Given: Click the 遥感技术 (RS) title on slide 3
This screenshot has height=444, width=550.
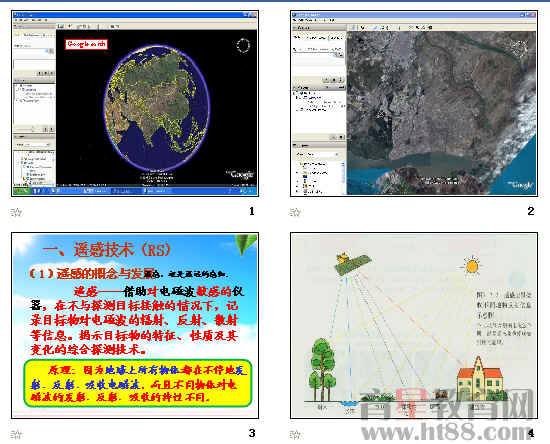Looking at the screenshot, I should point(106,250).
